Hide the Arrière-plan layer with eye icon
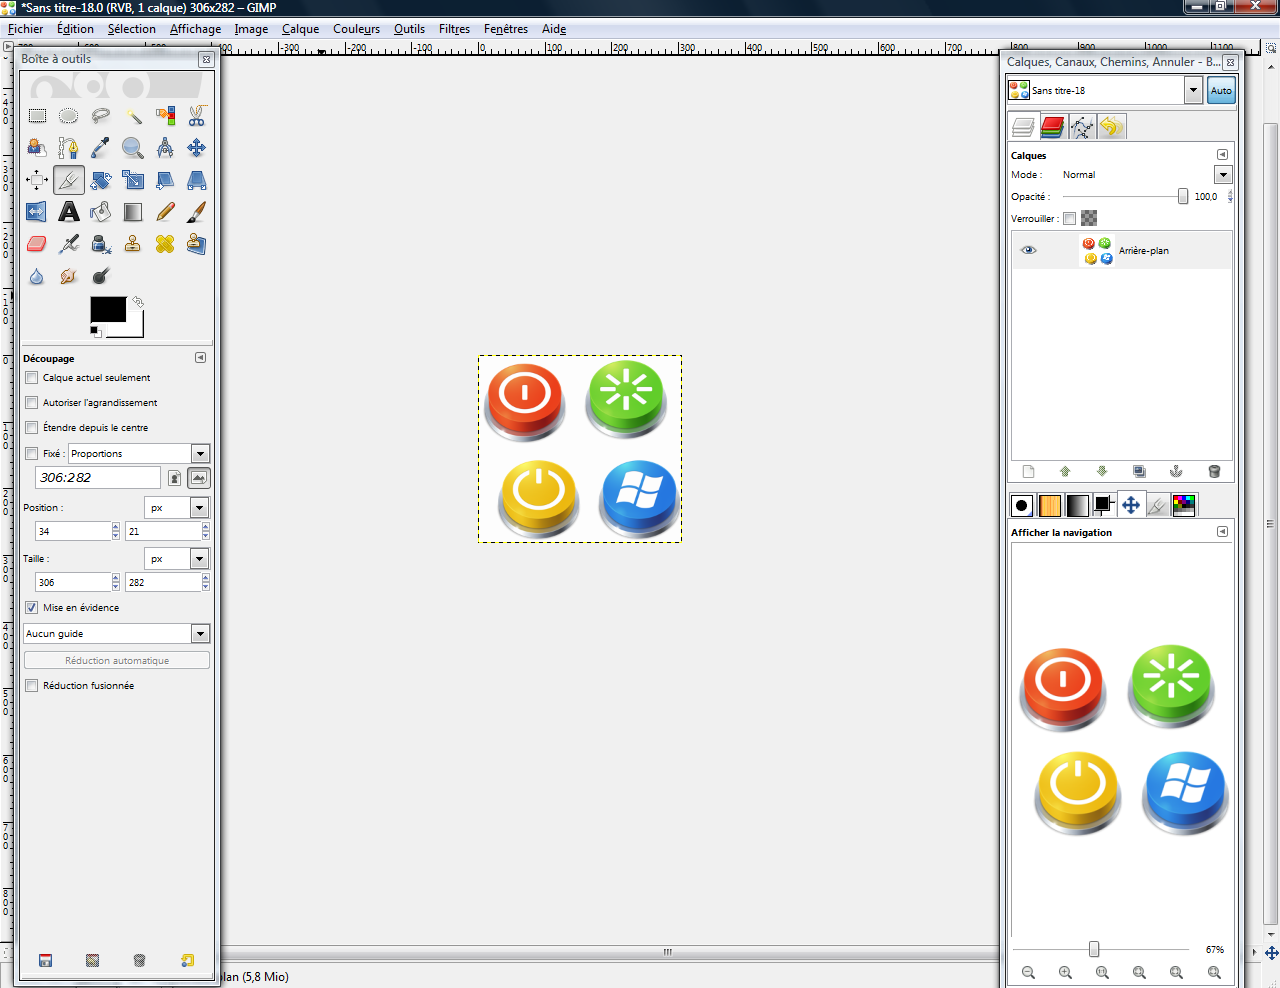This screenshot has height=988, width=1280. (x=1028, y=251)
